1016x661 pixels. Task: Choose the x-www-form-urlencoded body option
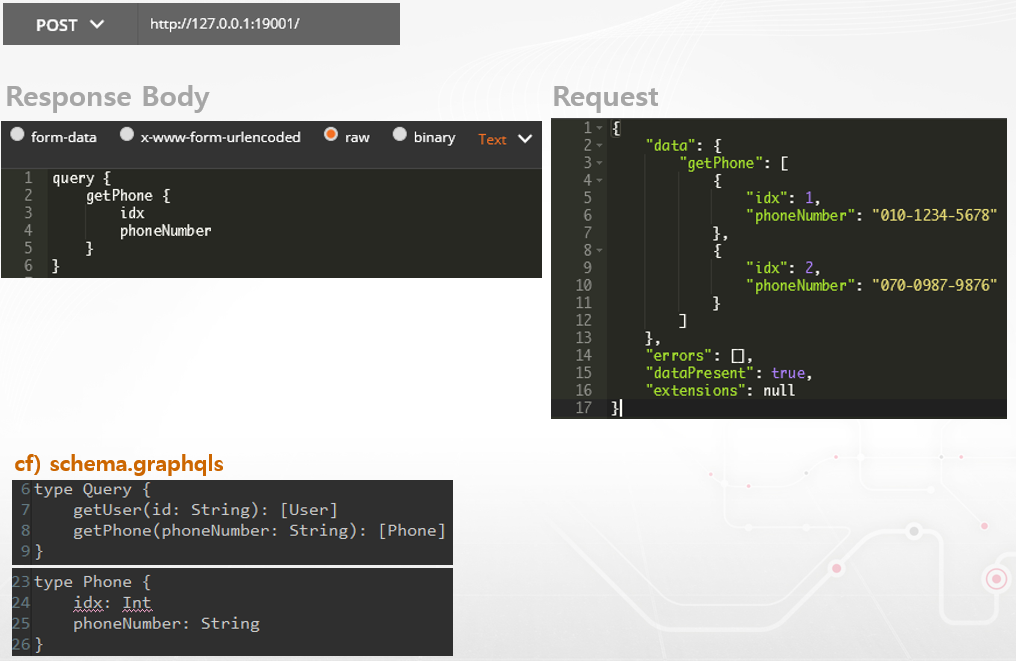(x=127, y=135)
